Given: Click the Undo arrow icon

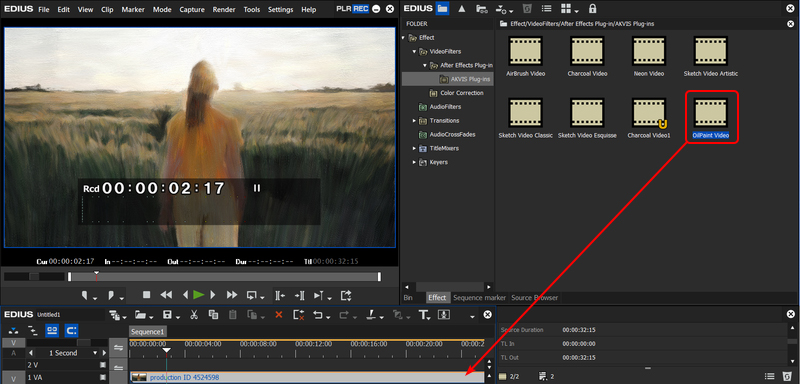Looking at the screenshot, I should pos(318,315).
